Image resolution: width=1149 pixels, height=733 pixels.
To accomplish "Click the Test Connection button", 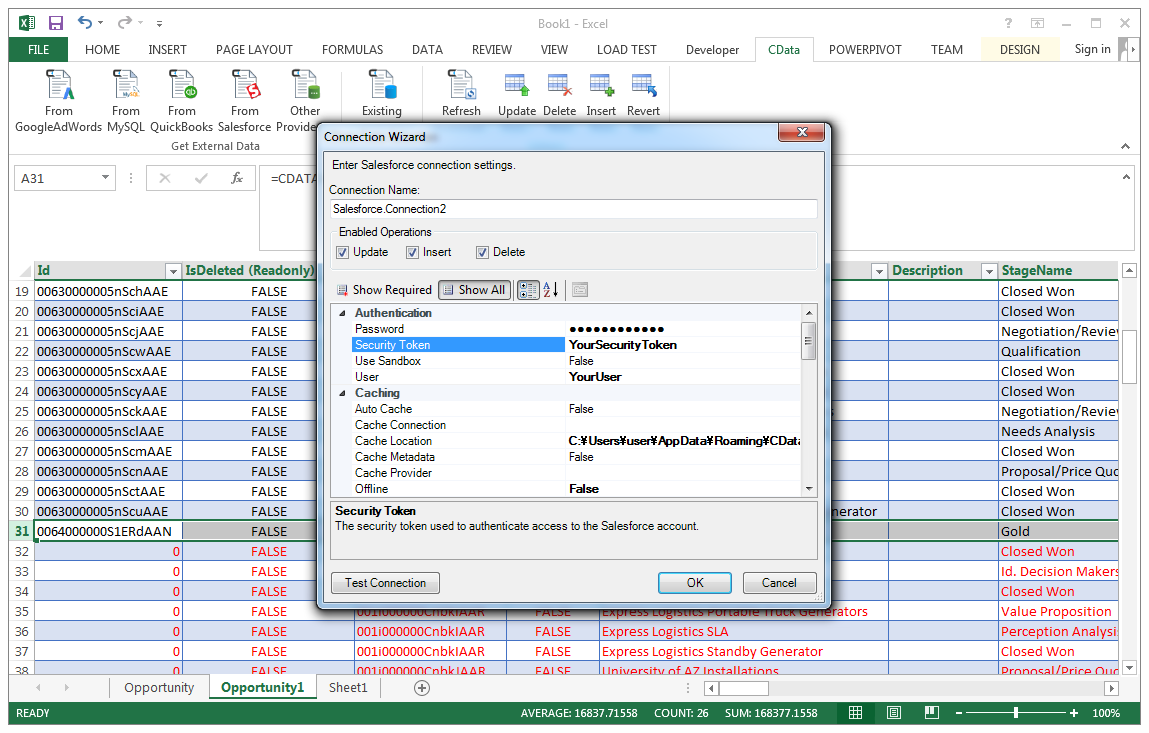I will [x=385, y=583].
